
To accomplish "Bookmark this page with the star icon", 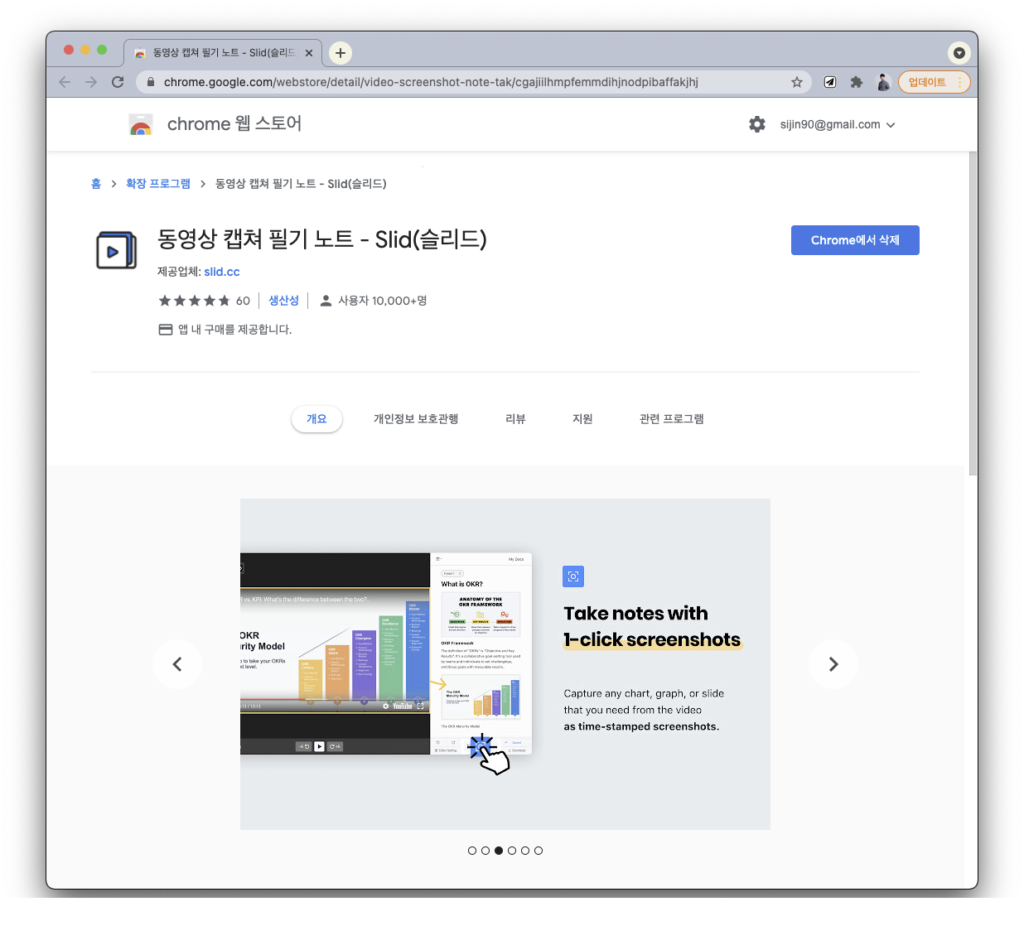I will point(797,82).
